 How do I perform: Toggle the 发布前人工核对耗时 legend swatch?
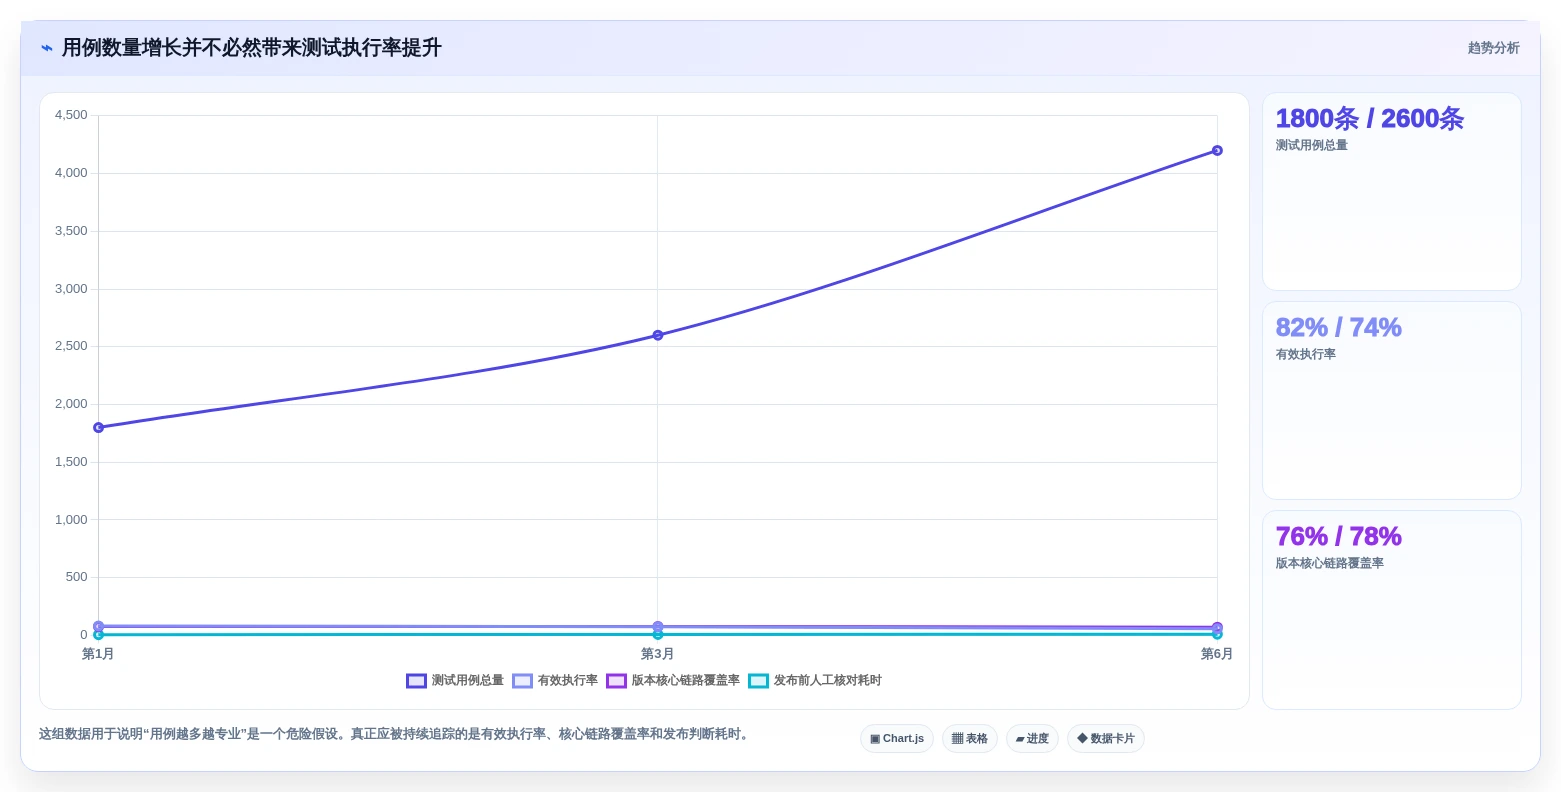tap(758, 681)
